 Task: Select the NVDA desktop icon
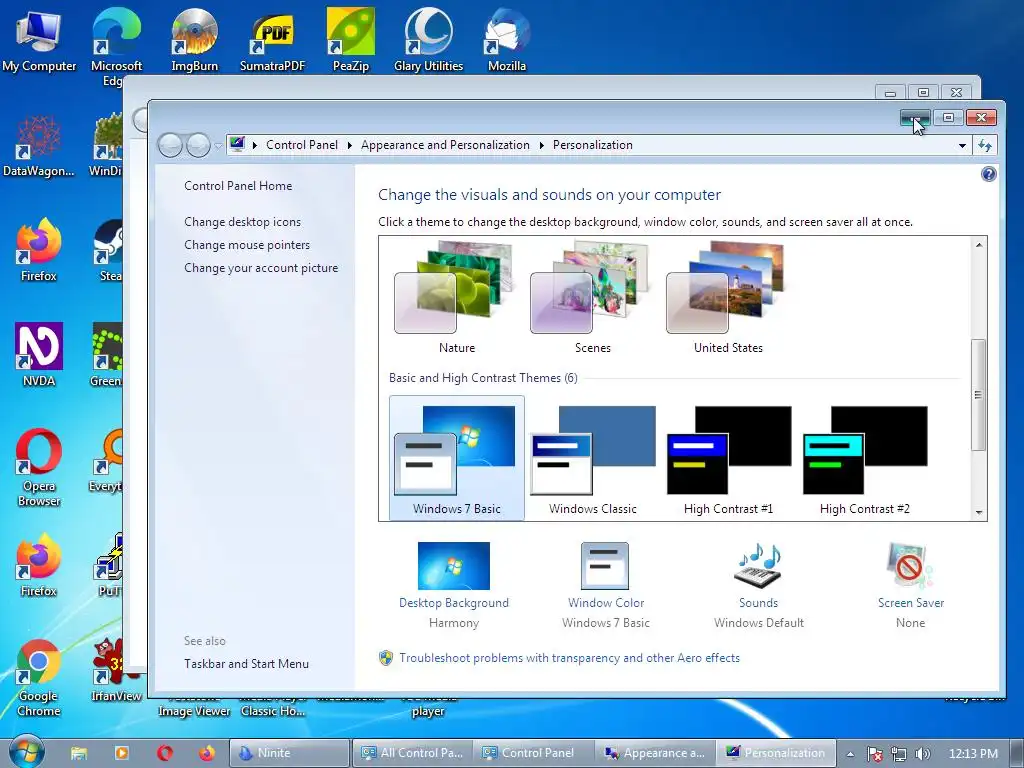tap(39, 355)
